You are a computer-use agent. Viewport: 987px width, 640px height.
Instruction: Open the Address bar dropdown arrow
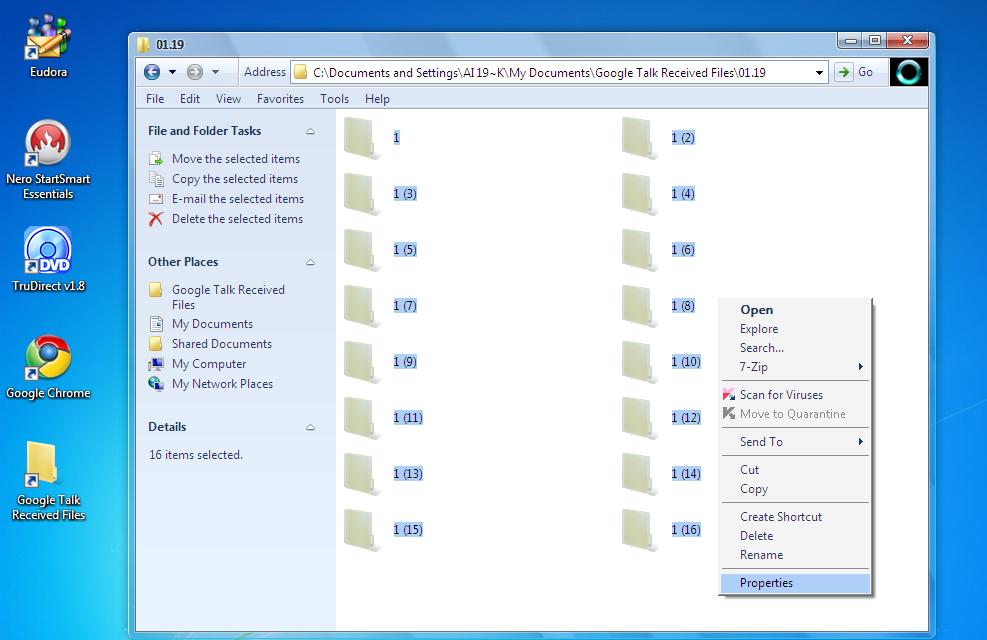point(819,72)
